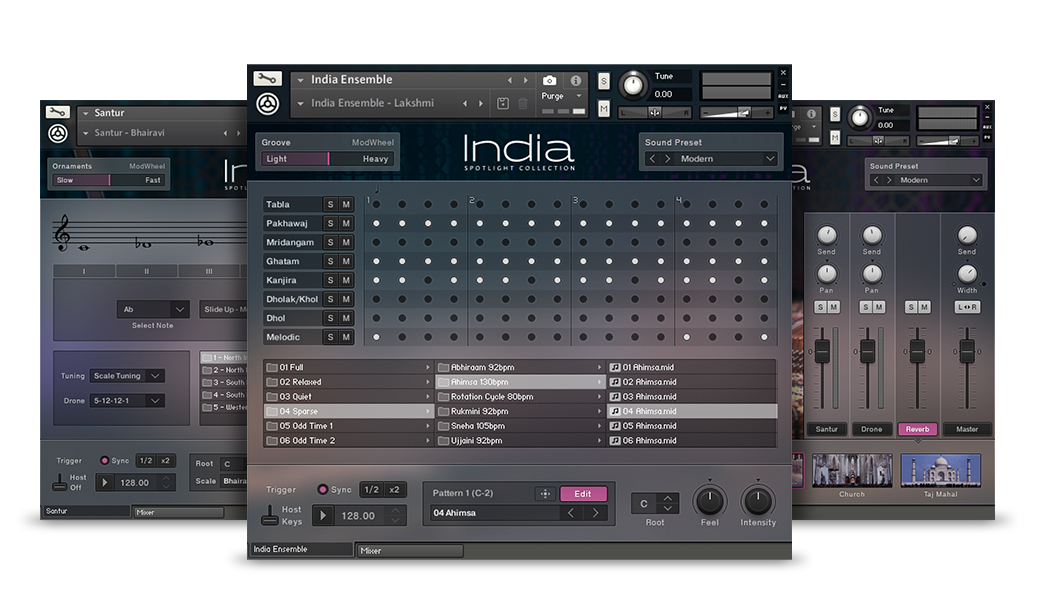Click the pink Edit pattern button
1040x600 pixels.
pos(583,493)
